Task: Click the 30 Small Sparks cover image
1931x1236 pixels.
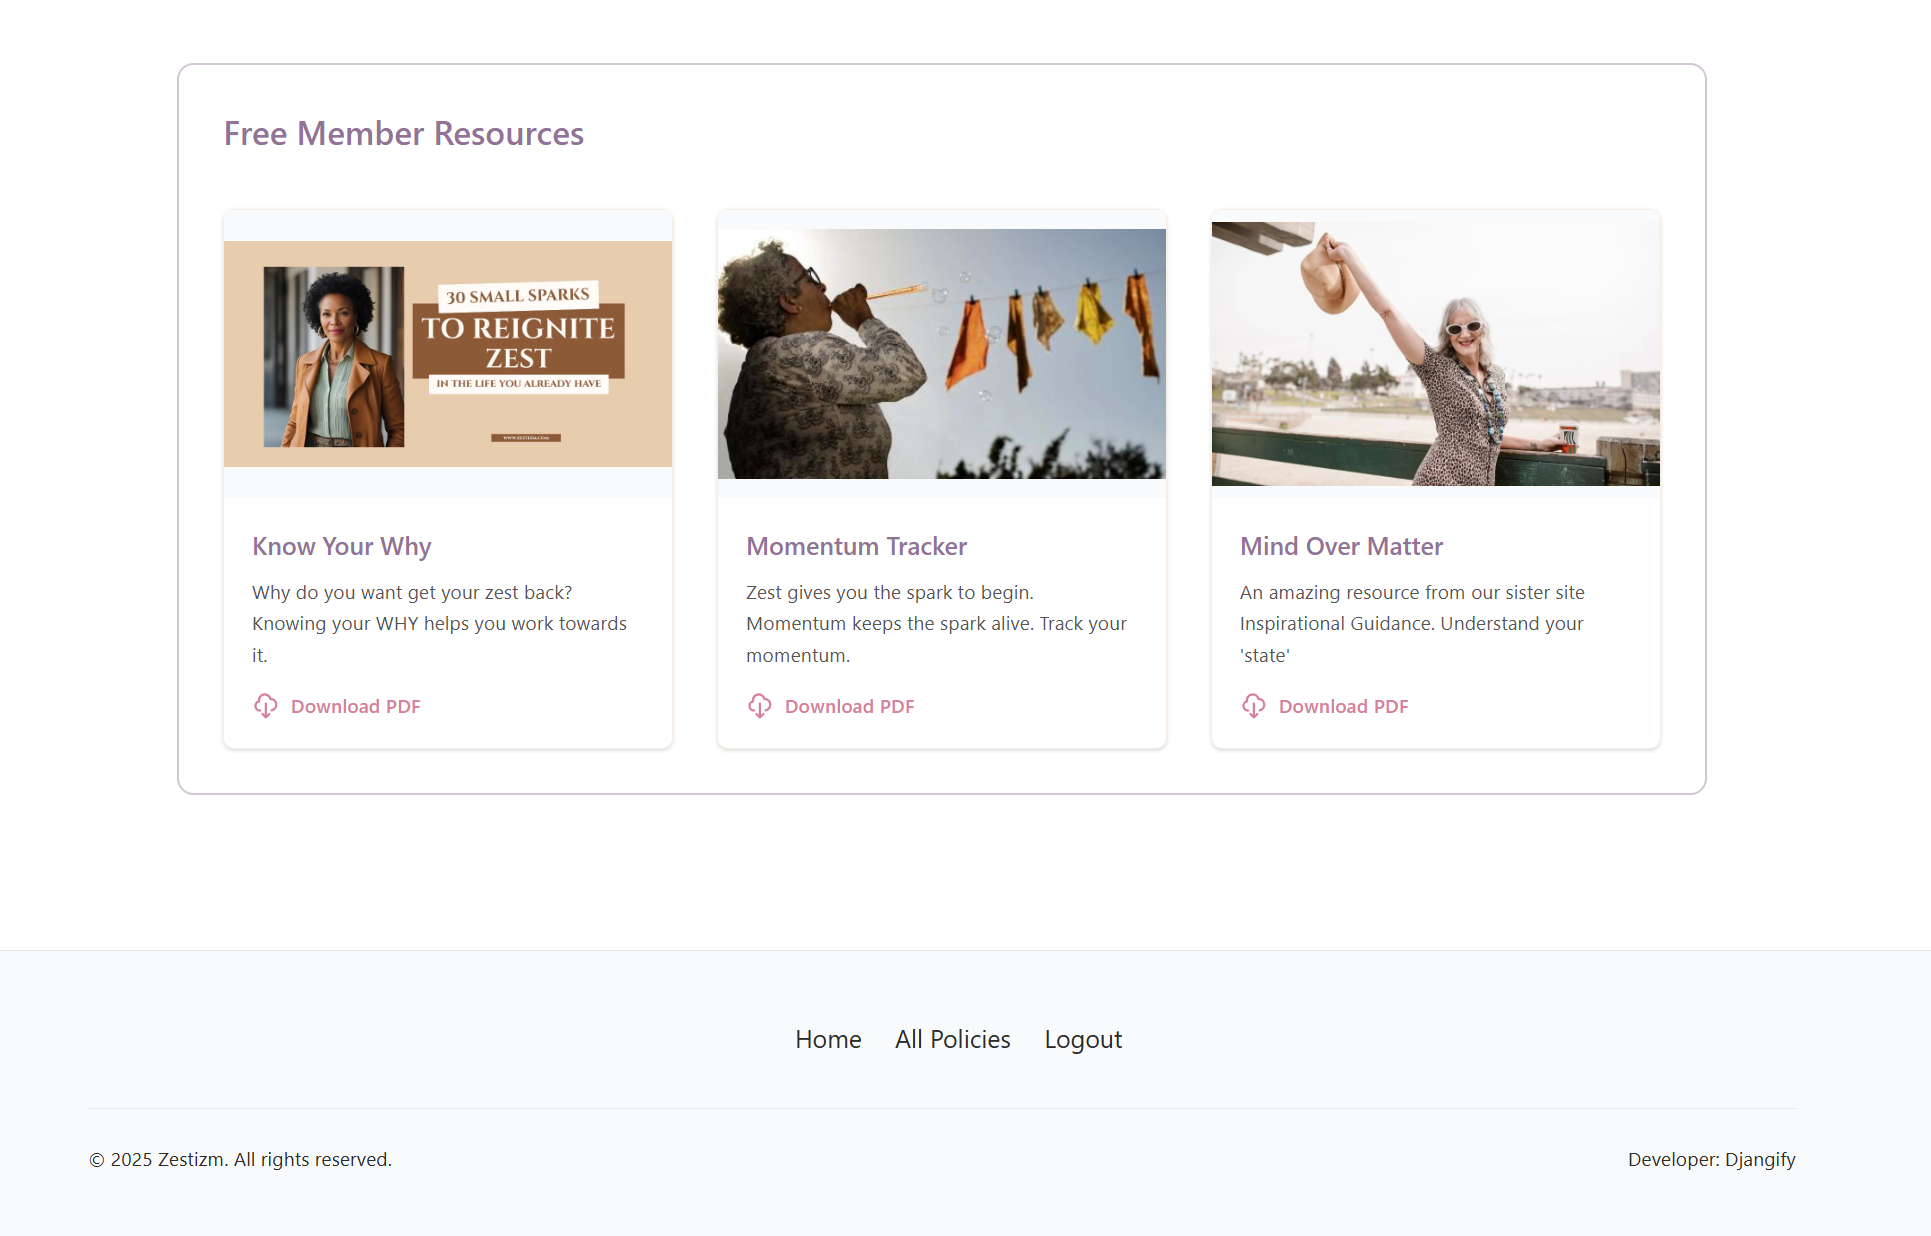Action: [x=447, y=354]
